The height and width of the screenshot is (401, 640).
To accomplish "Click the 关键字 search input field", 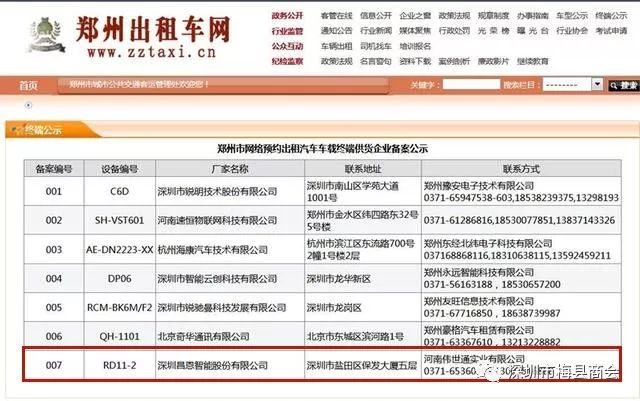I will click(471, 85).
